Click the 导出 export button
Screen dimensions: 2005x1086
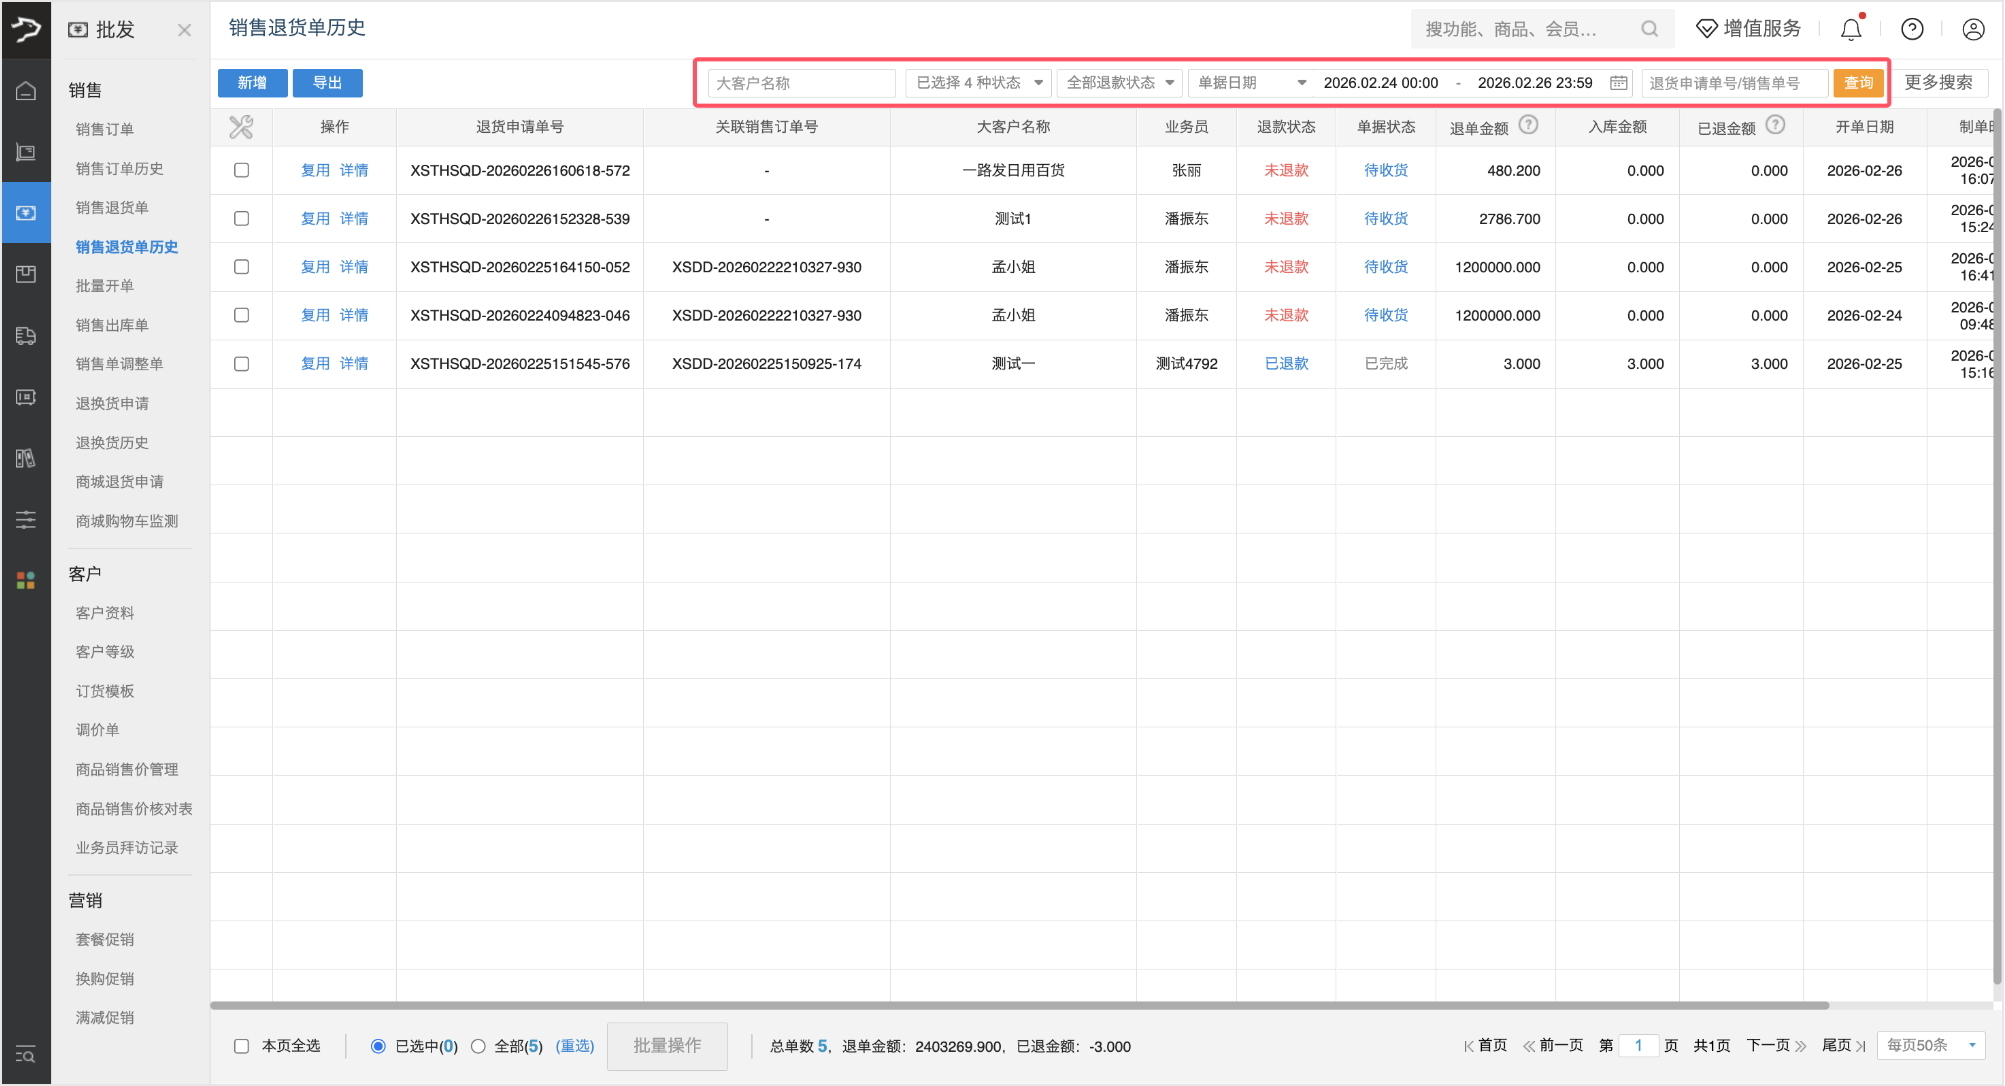[x=327, y=83]
